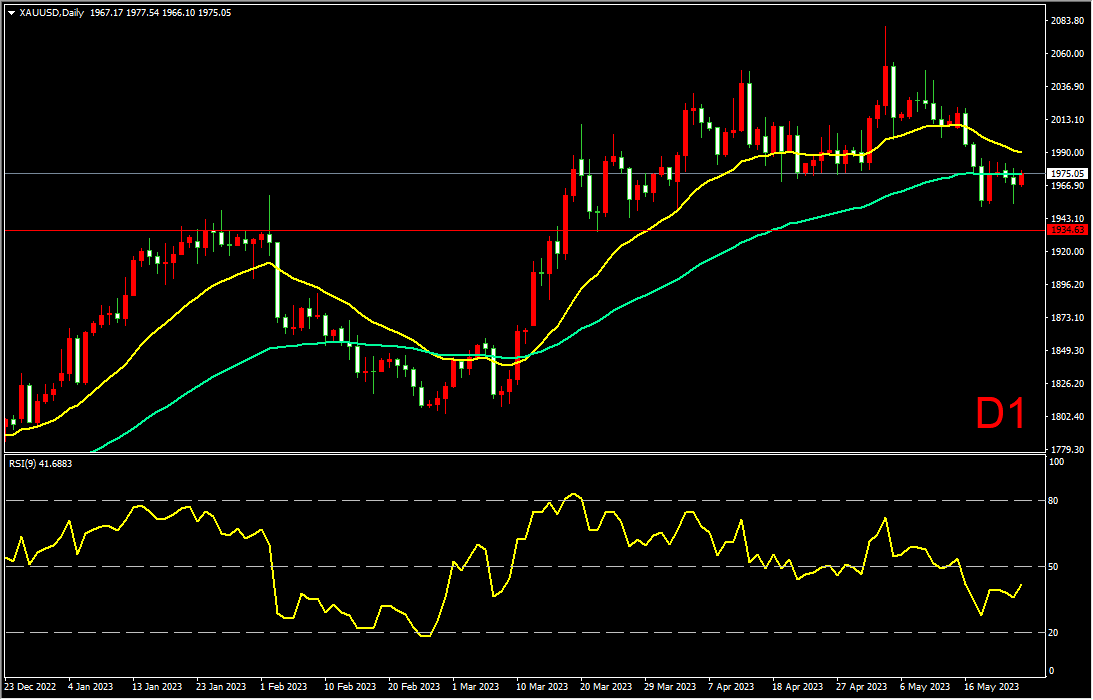Select the yellow moving average line end
The width and height of the screenshot is (1093, 700).
point(1021,152)
